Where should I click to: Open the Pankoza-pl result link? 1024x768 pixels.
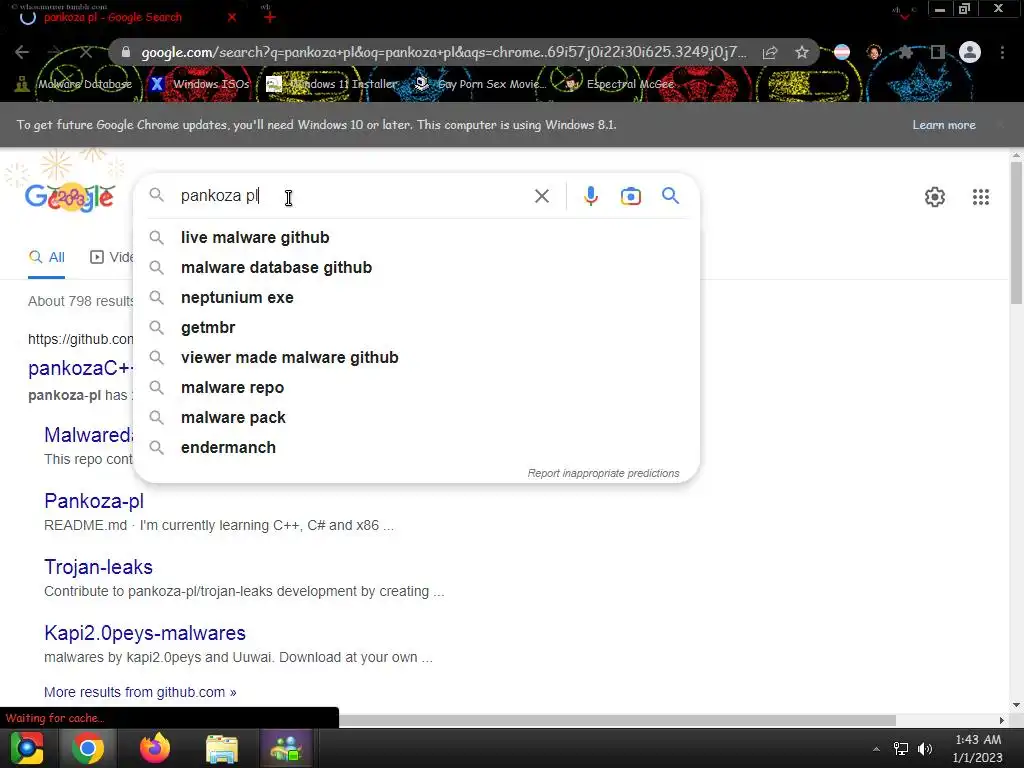[x=94, y=502]
